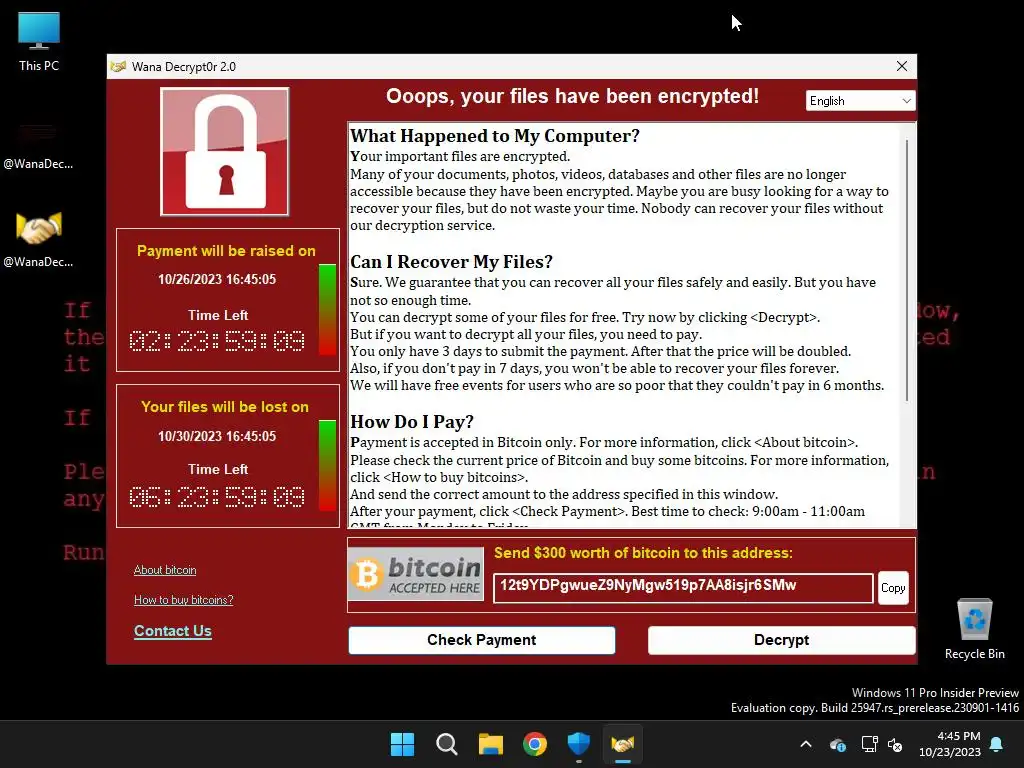Click the muted volume tray icon
The width and height of the screenshot is (1024, 768).
tap(895, 744)
